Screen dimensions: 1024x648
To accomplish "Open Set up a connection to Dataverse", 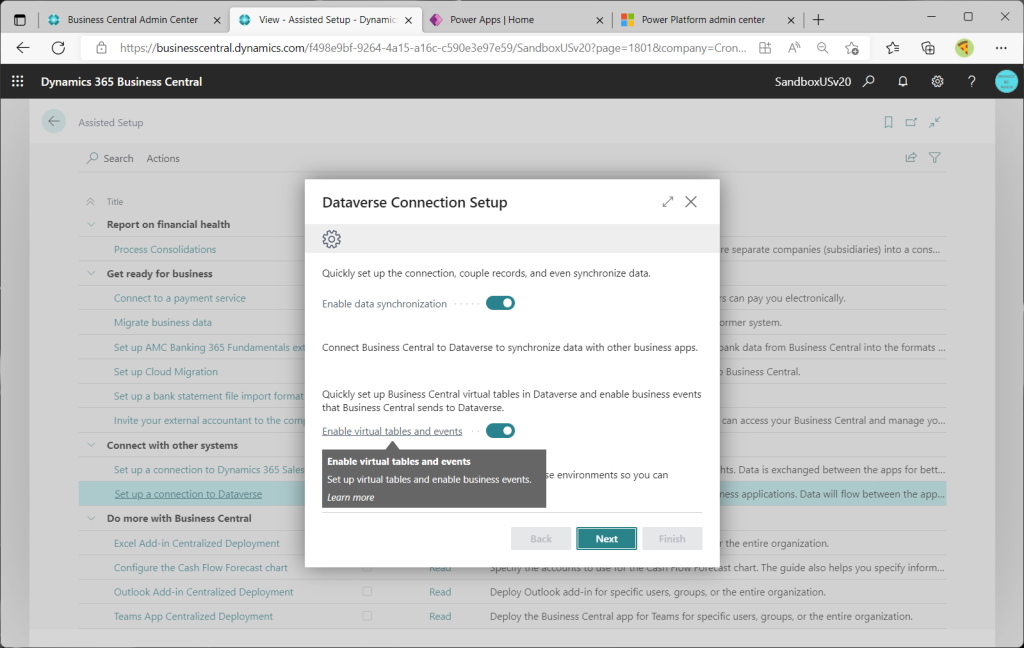I will coord(188,494).
